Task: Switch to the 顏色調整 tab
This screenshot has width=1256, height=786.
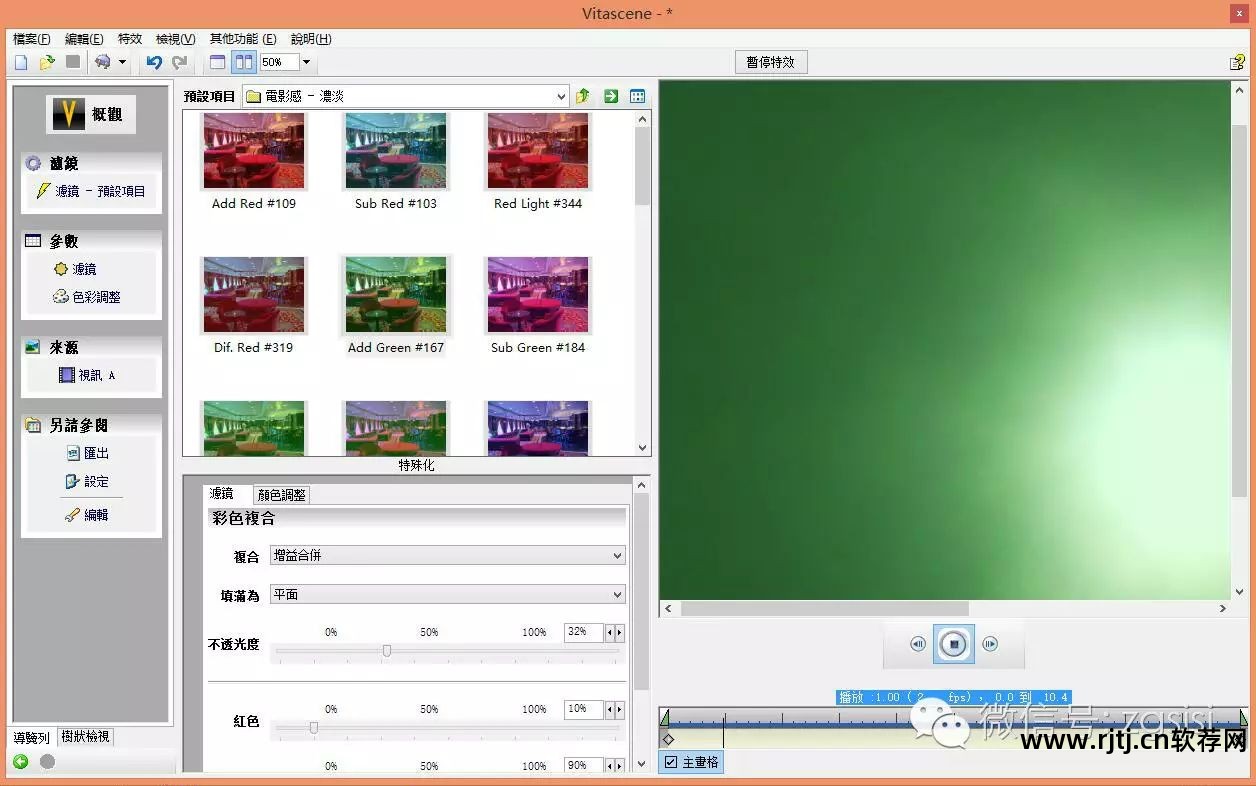Action: pos(282,495)
